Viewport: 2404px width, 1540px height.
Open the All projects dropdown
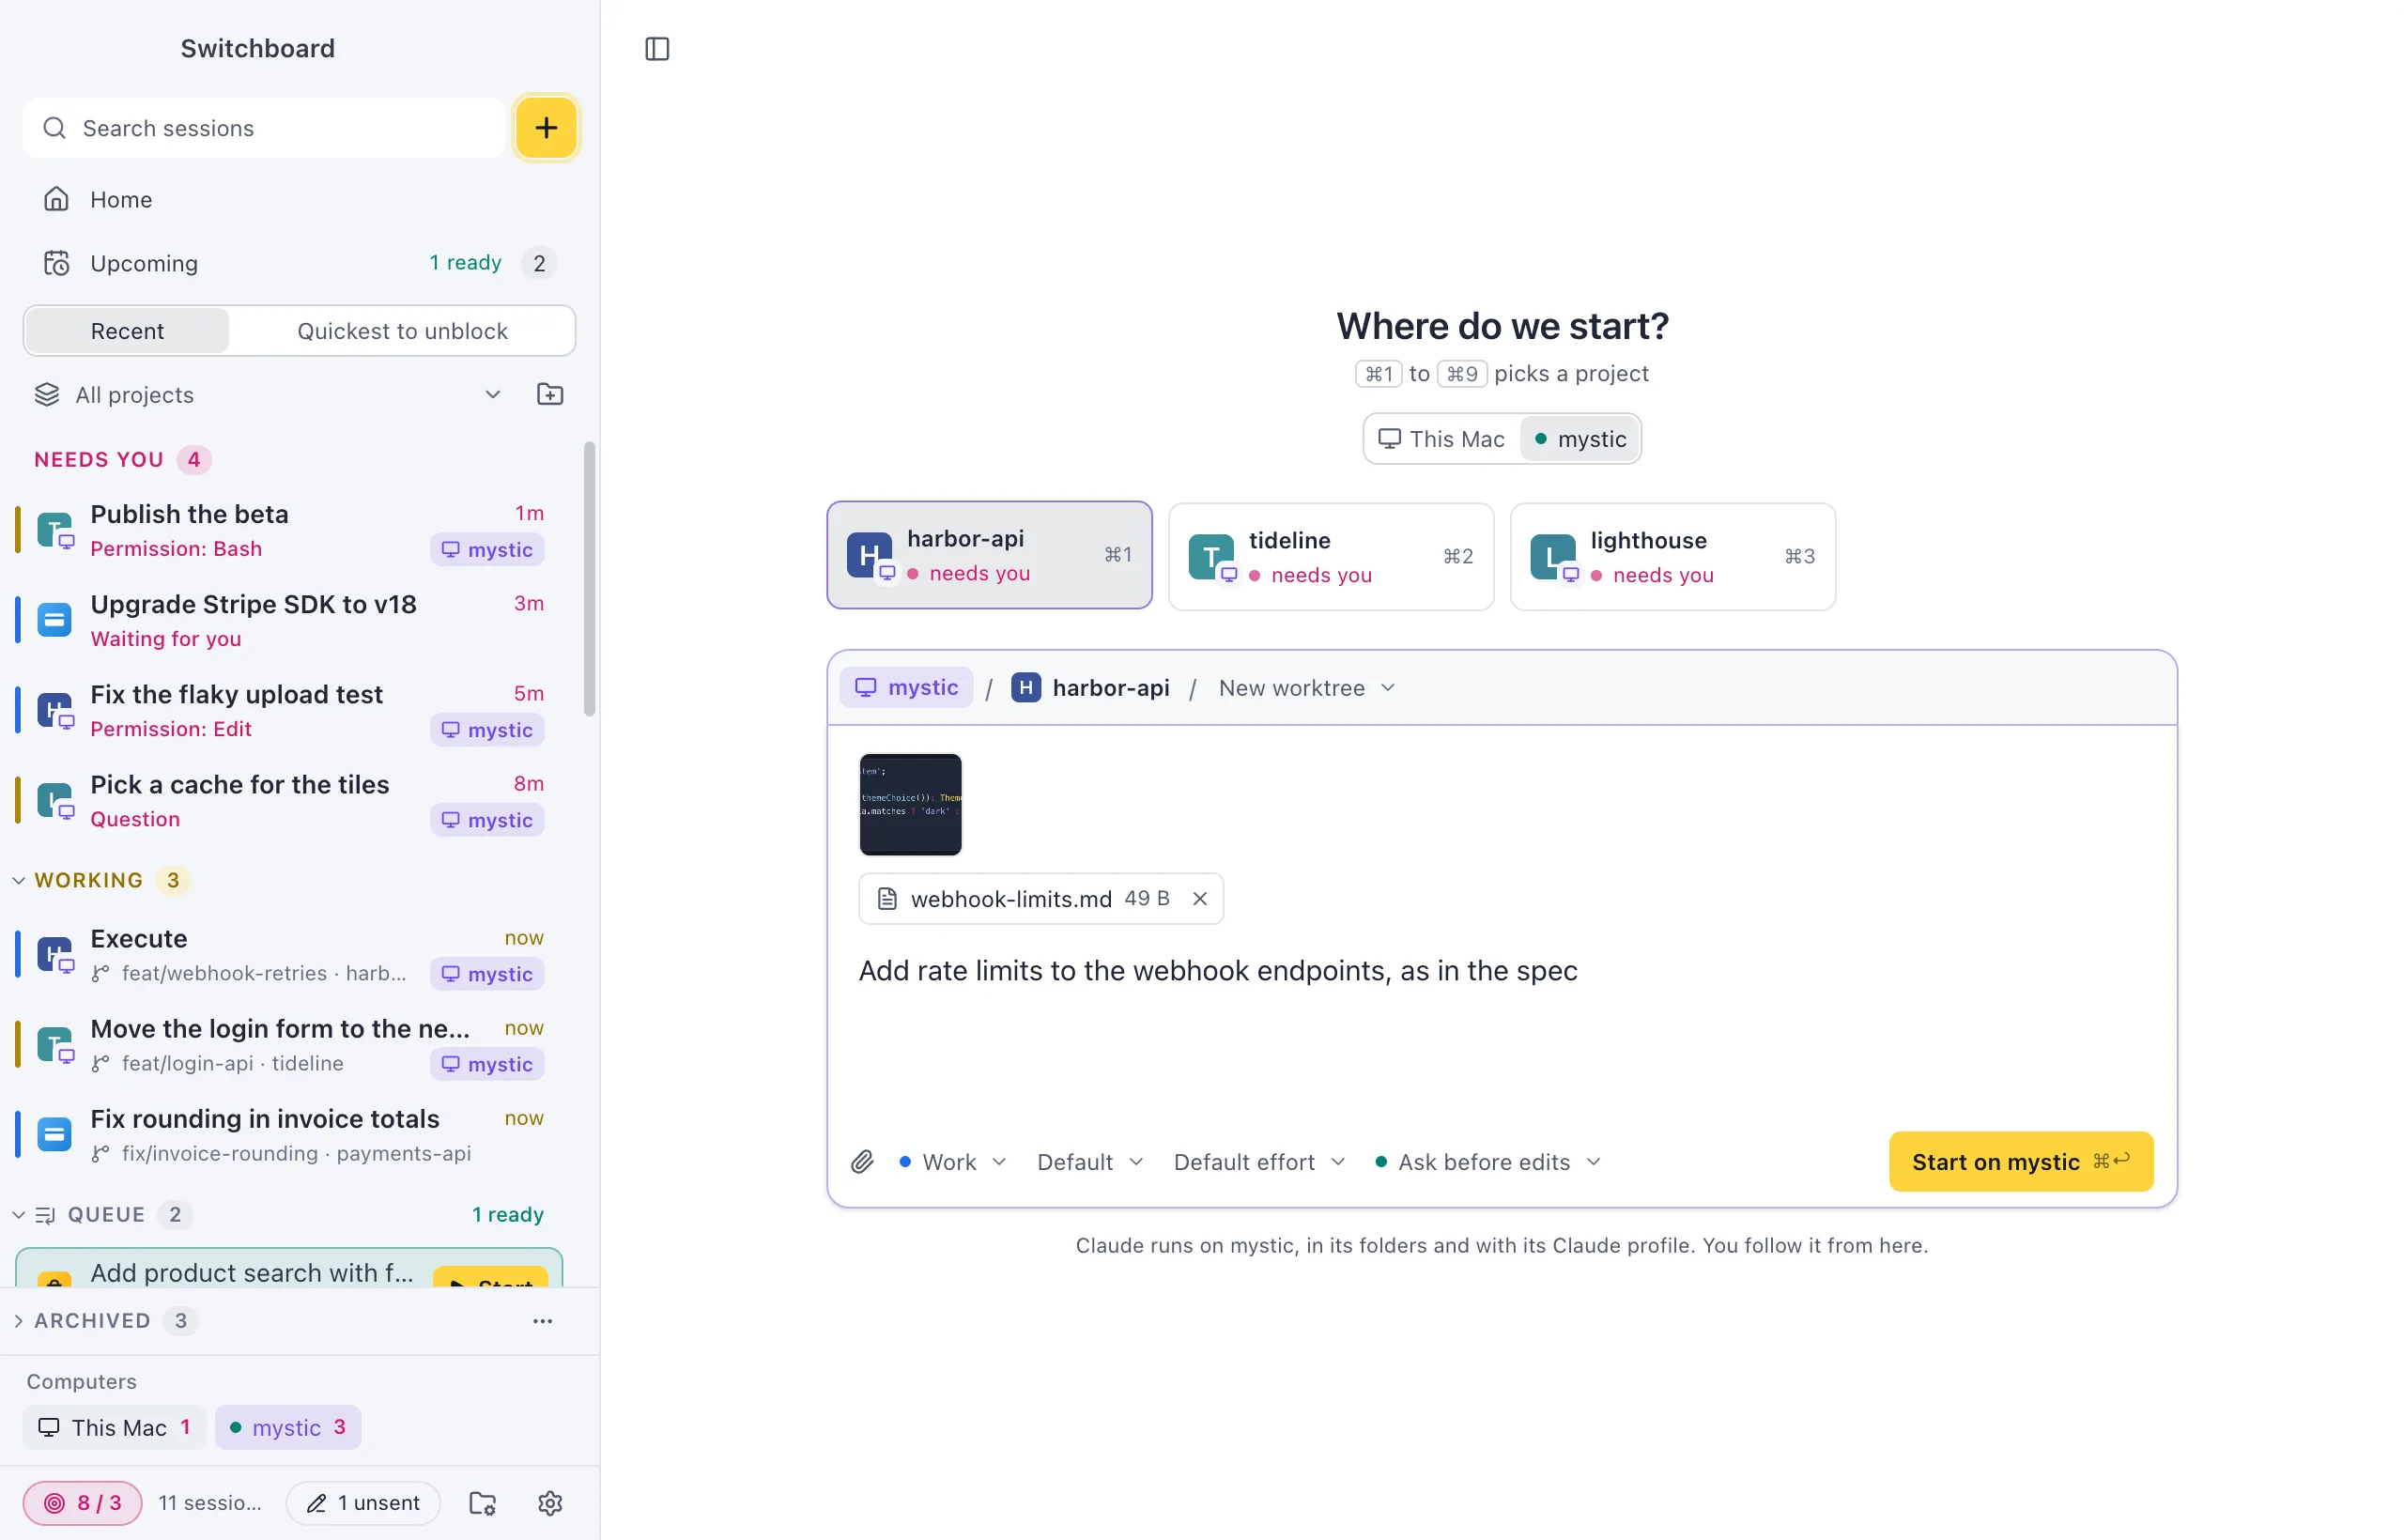pos(268,394)
